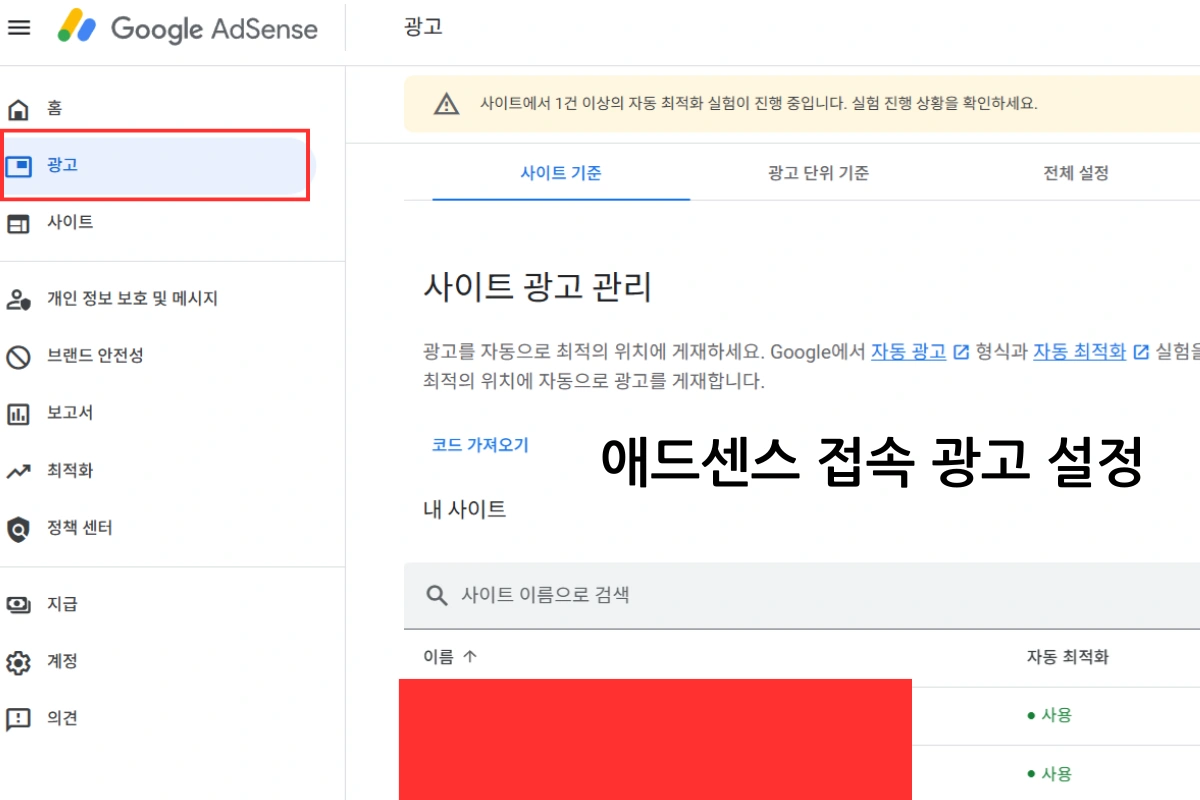1200x800 pixels.
Task: Click the site name search field
Action: coord(700,595)
